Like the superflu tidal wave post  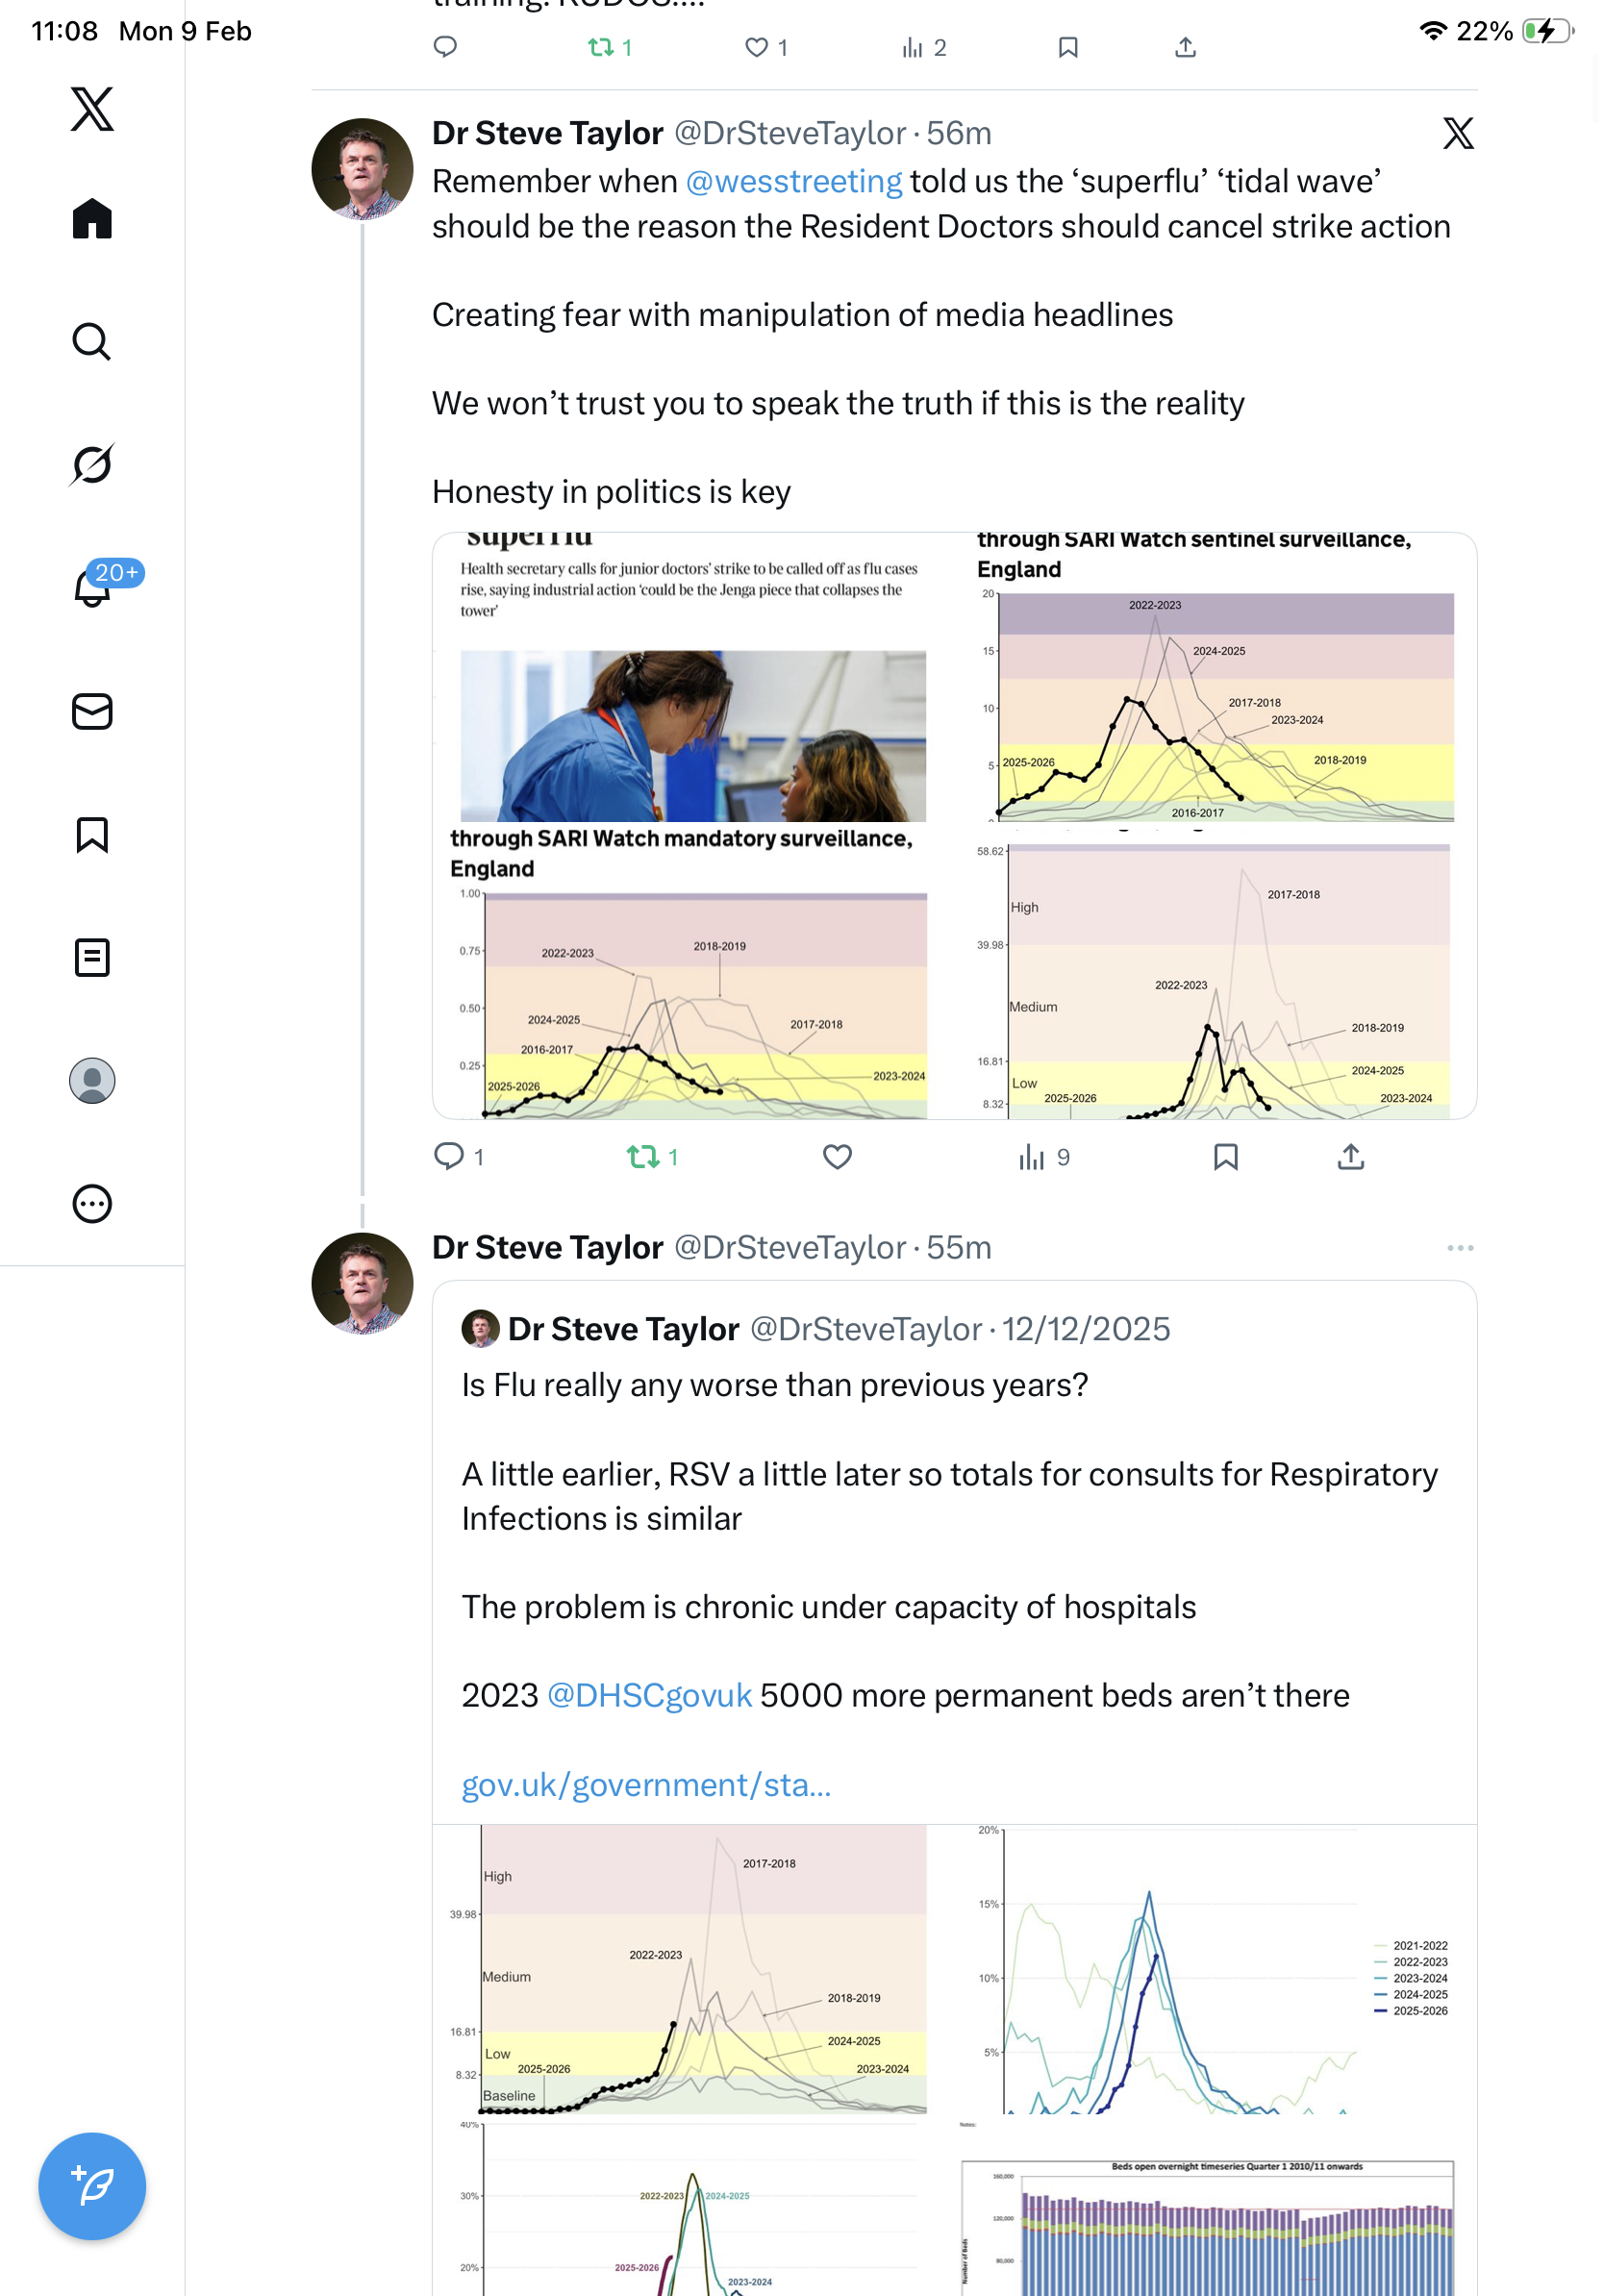(837, 1157)
